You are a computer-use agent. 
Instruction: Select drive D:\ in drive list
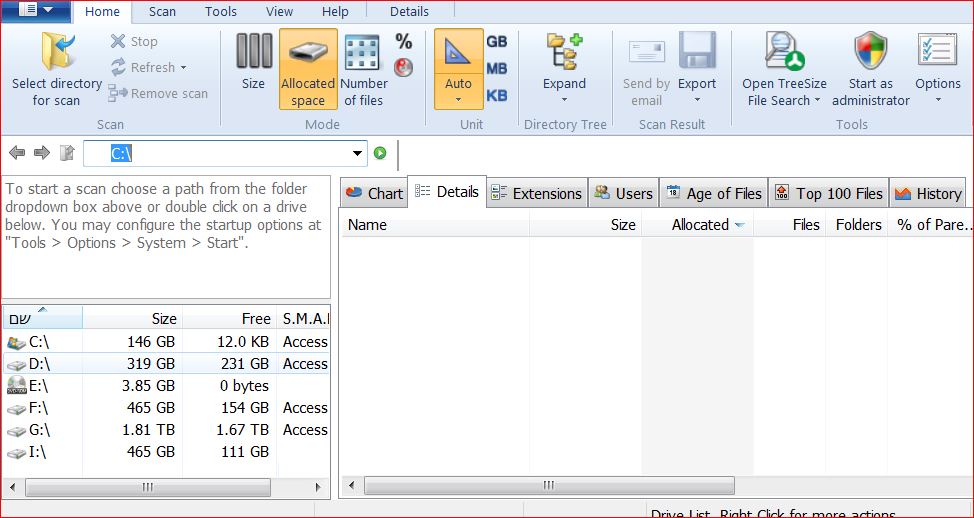click(166, 364)
